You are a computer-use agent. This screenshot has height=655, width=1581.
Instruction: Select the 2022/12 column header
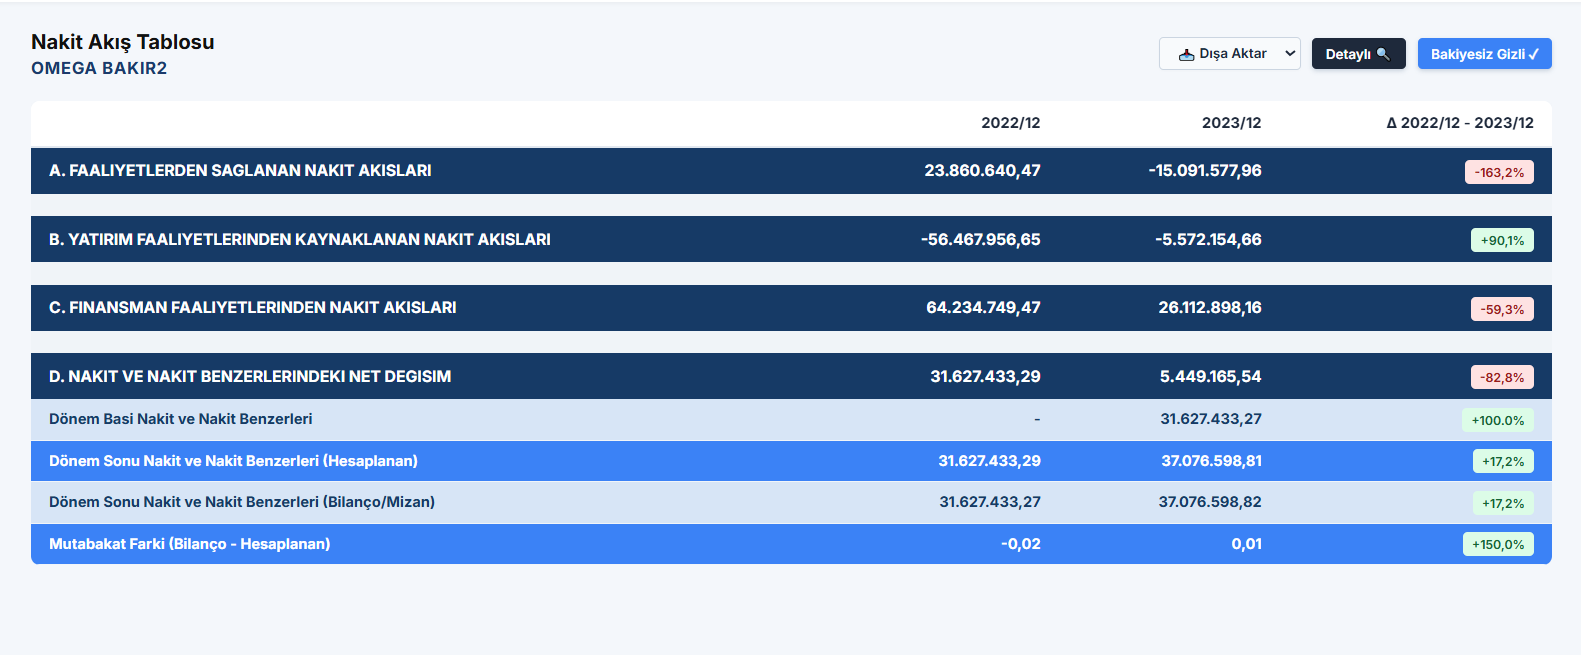click(1010, 123)
